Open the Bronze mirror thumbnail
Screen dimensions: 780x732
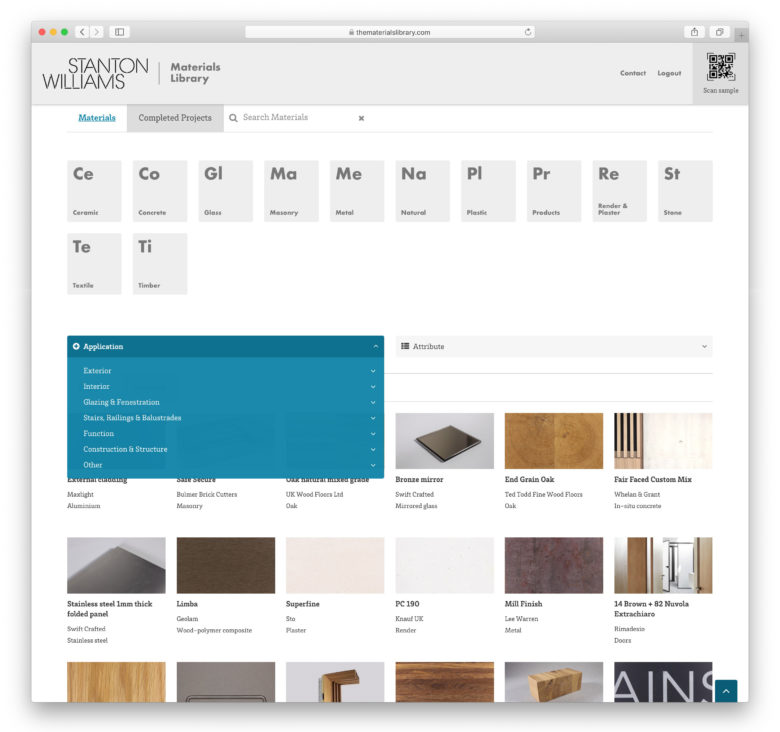(445, 441)
